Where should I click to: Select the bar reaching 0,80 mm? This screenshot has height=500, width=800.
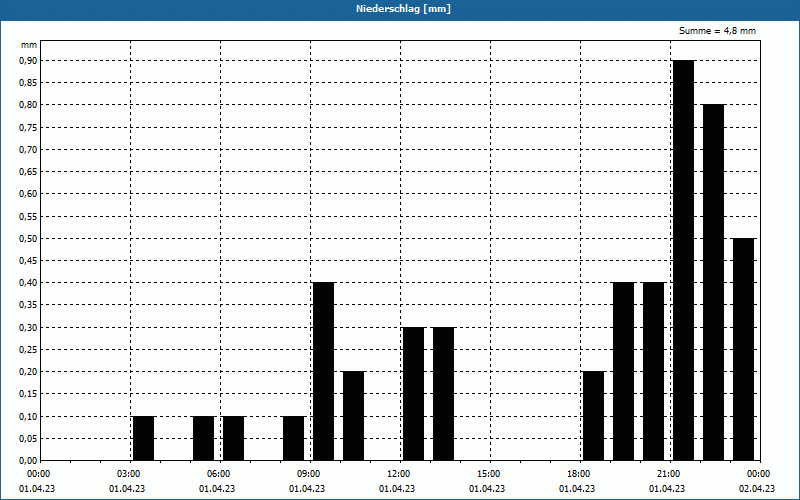pos(714,283)
